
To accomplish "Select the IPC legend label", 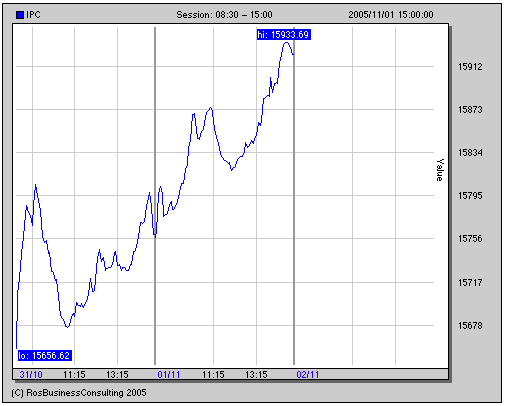I will tap(33, 15).
